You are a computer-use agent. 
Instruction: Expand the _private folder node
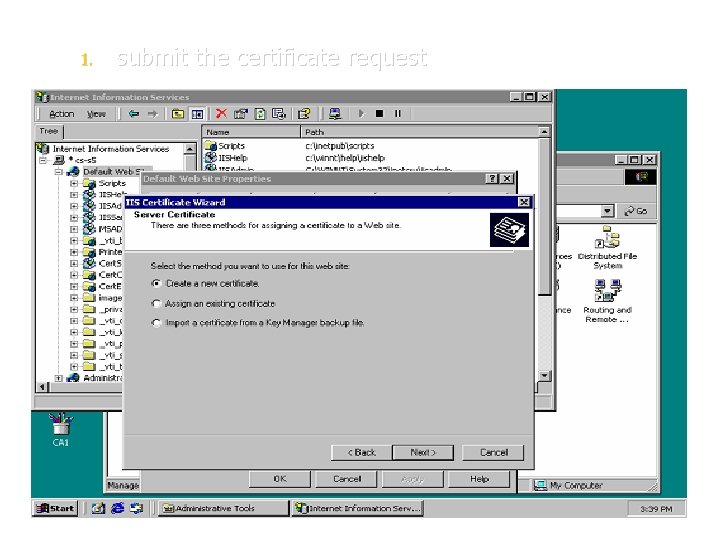pyautogui.click(x=73, y=309)
